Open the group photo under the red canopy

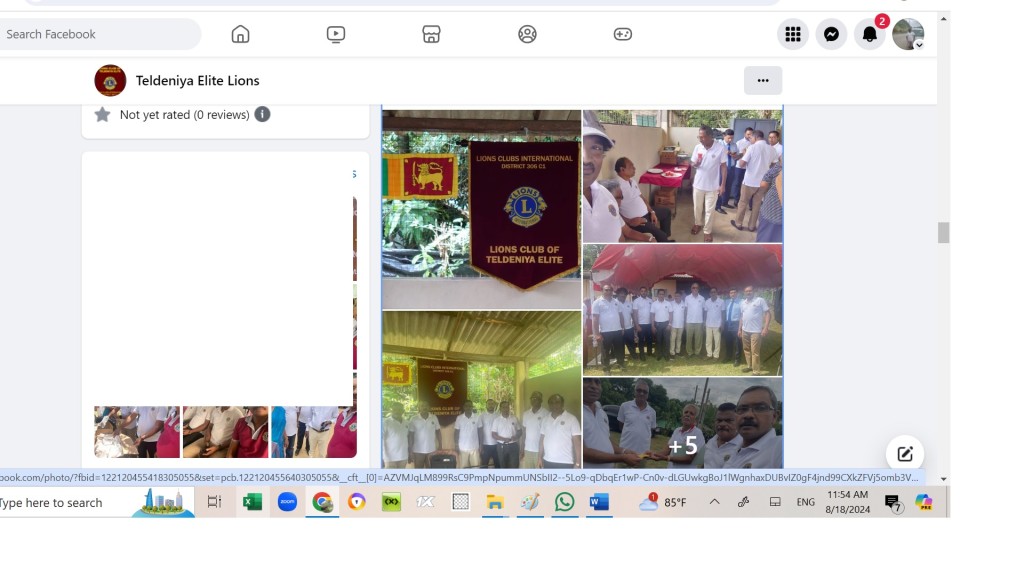tap(682, 310)
